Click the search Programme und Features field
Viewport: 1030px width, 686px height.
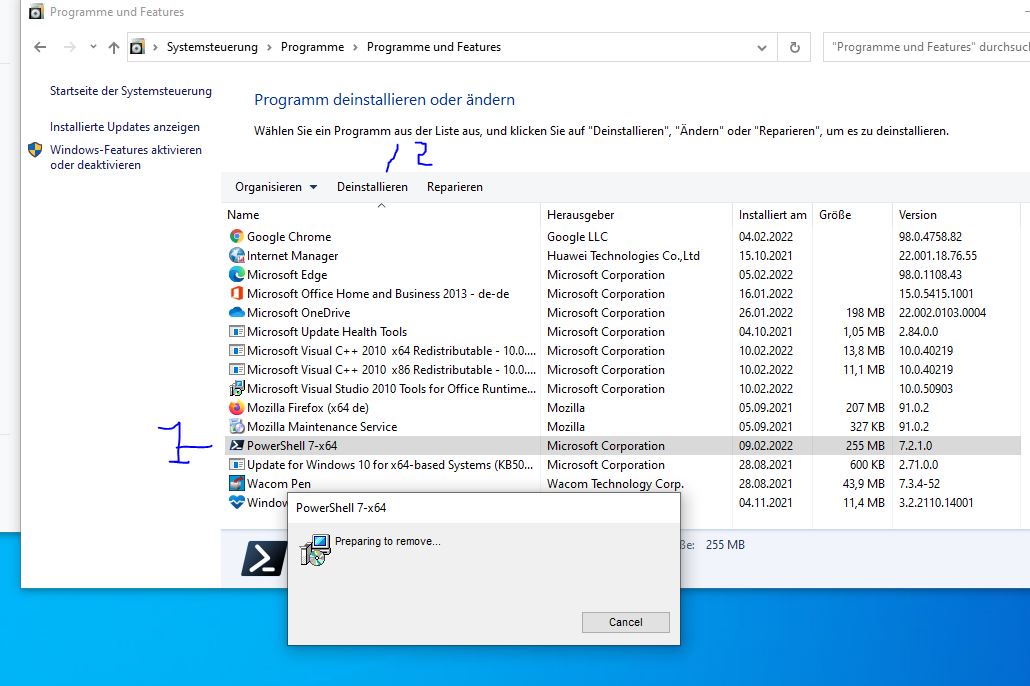point(927,47)
